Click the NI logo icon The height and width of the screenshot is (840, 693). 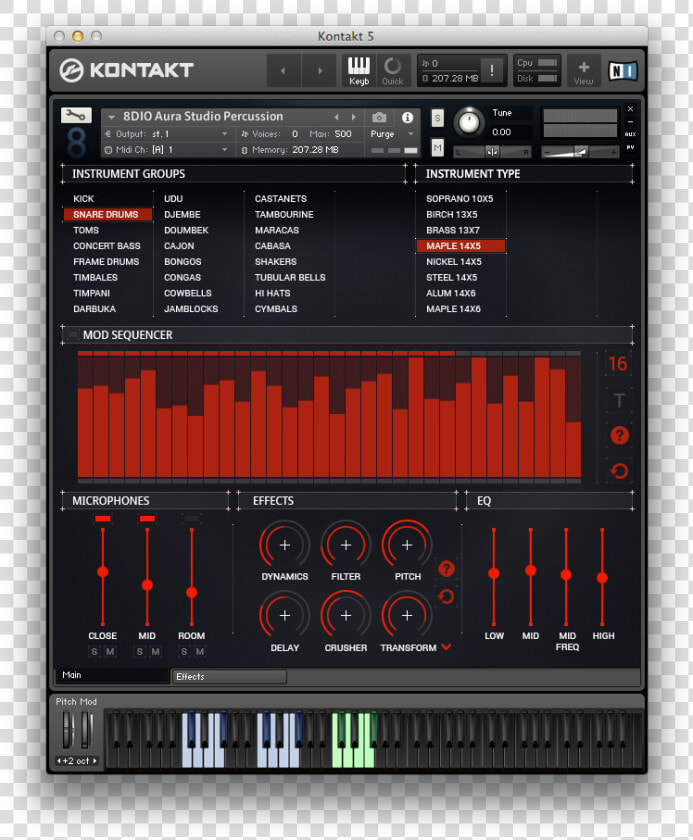(623, 71)
